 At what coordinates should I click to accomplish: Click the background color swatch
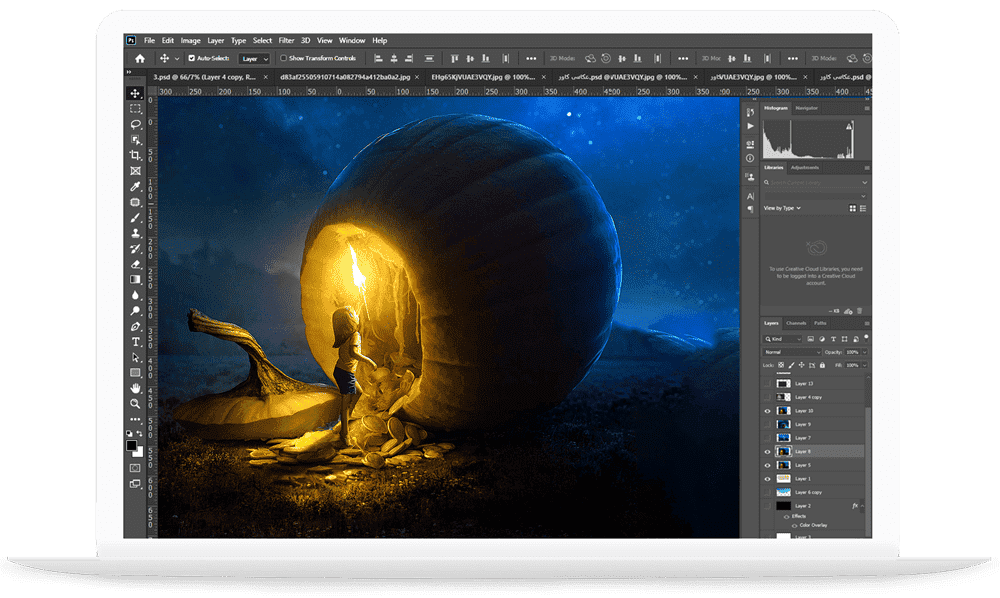[140, 453]
